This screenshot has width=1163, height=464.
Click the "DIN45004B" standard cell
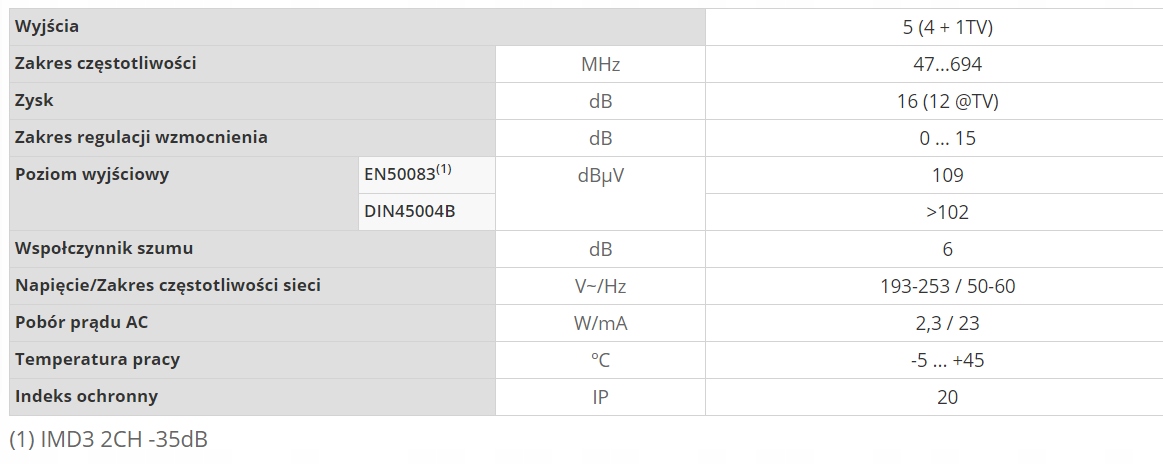click(410, 212)
